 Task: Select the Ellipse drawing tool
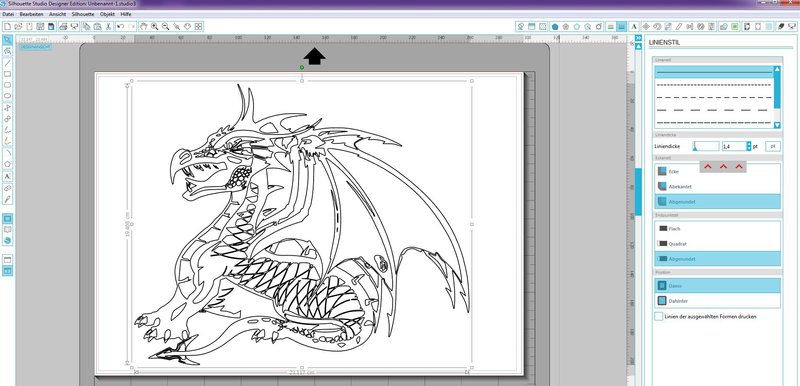click(8, 96)
